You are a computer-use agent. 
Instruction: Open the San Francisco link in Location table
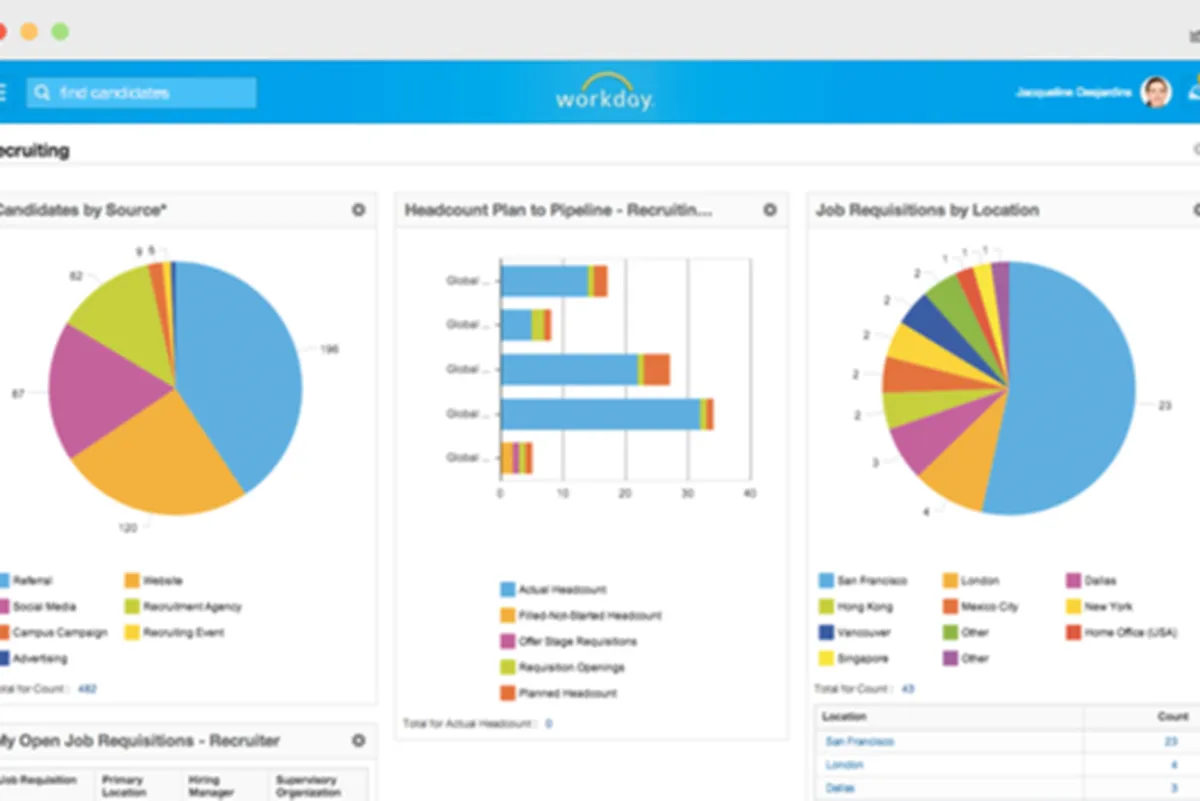point(859,741)
